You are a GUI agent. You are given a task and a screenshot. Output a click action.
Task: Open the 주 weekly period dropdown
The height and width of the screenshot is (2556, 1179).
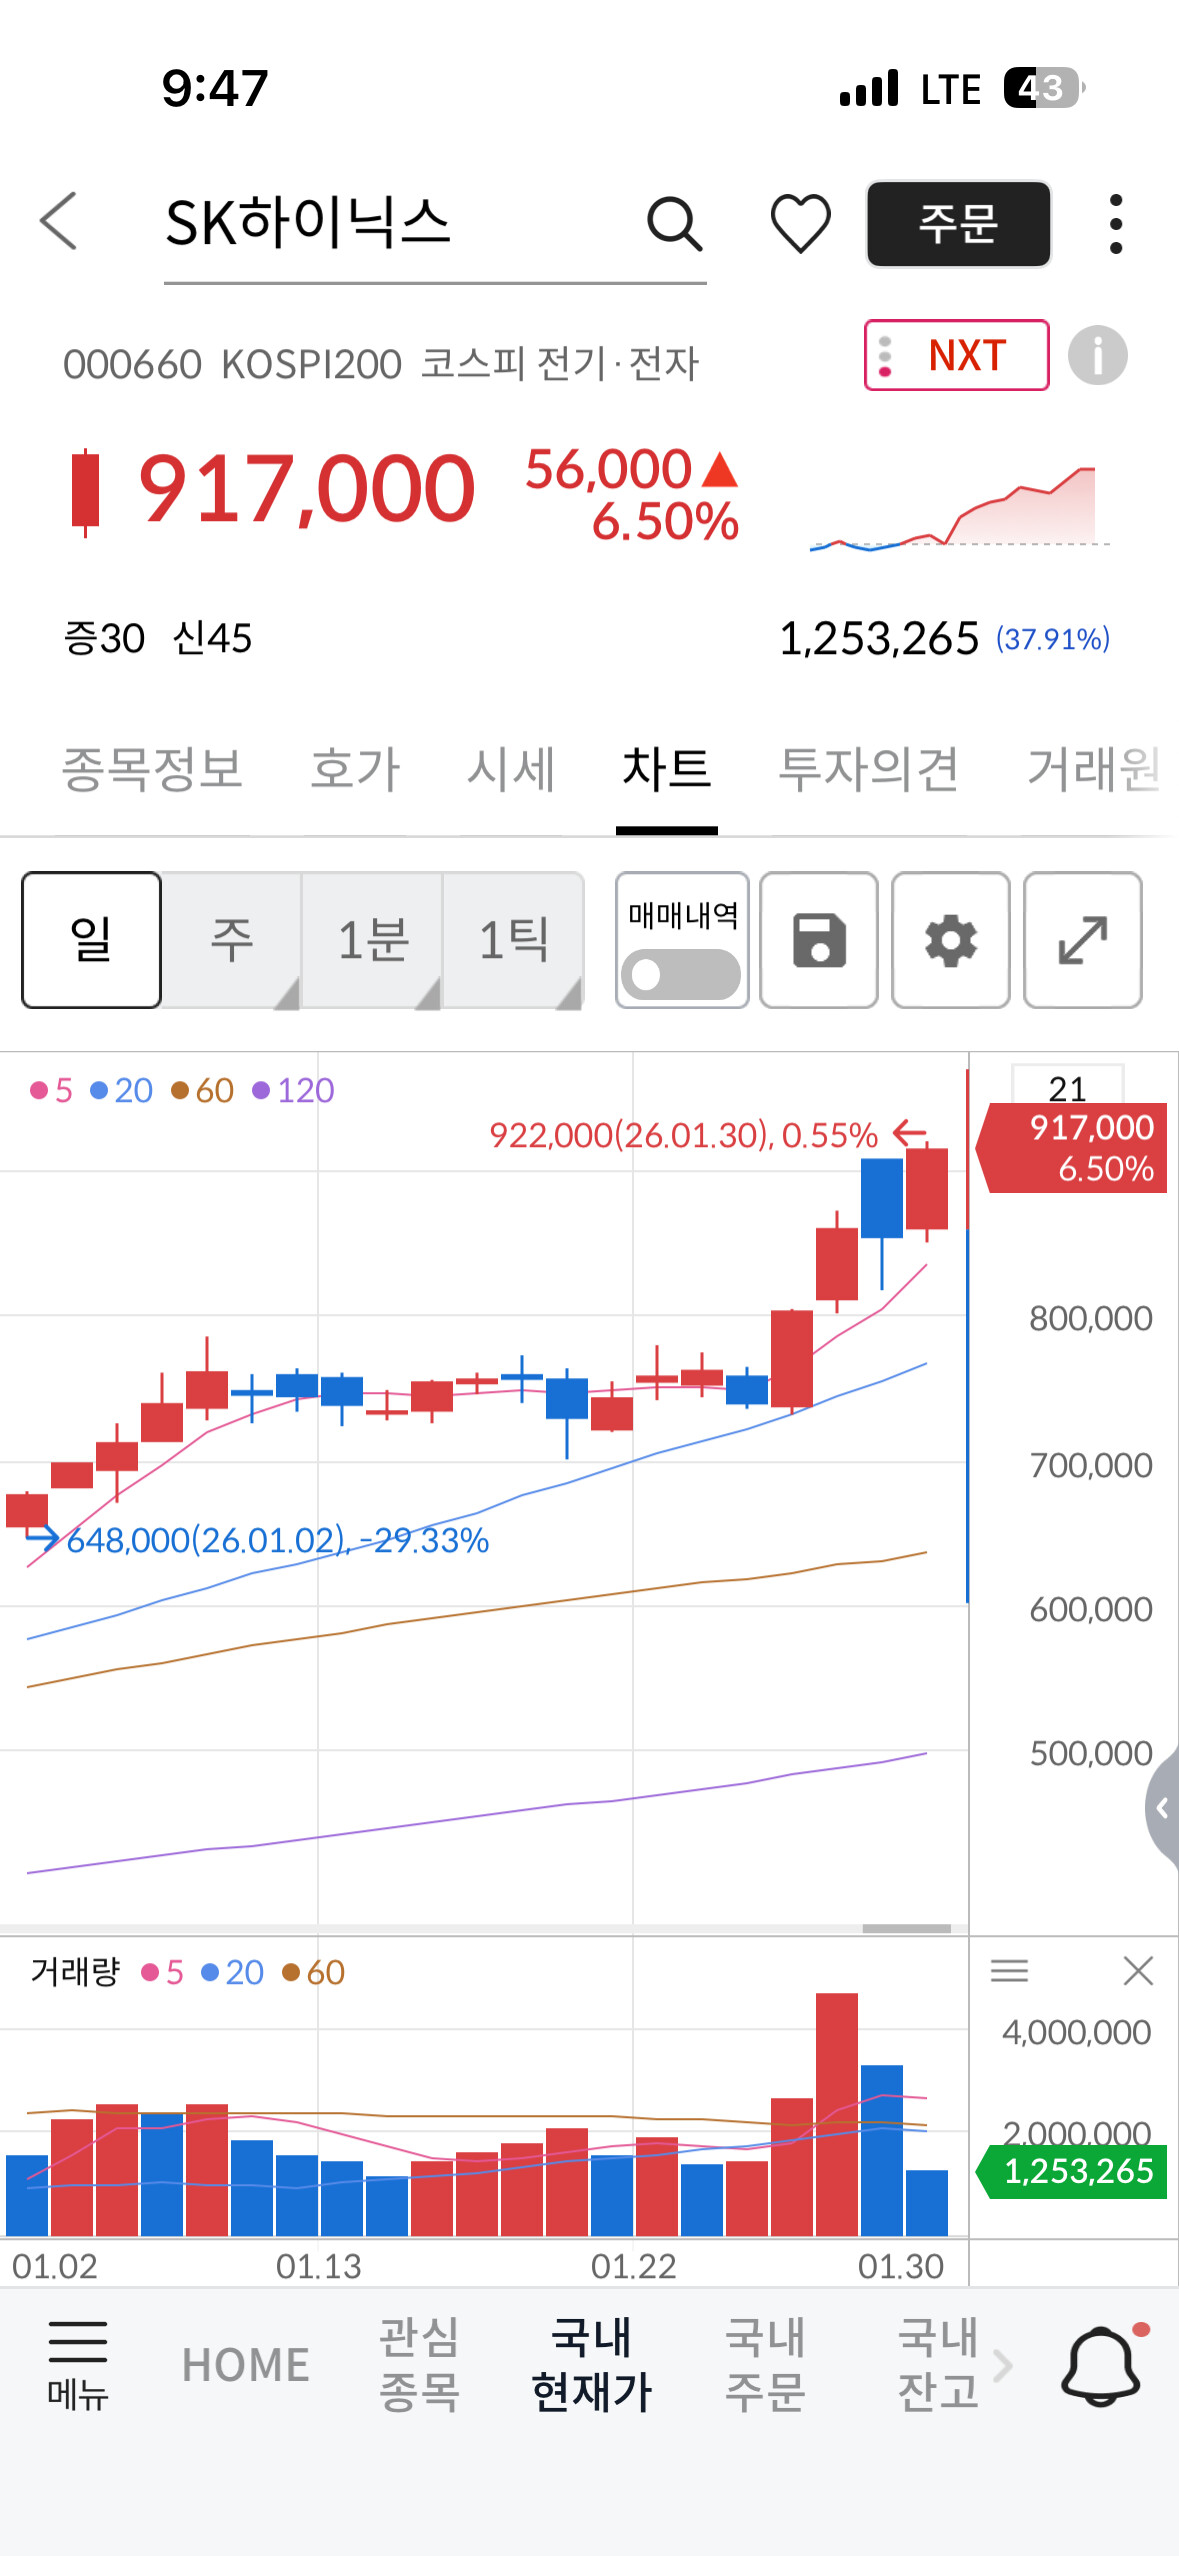pos(232,940)
